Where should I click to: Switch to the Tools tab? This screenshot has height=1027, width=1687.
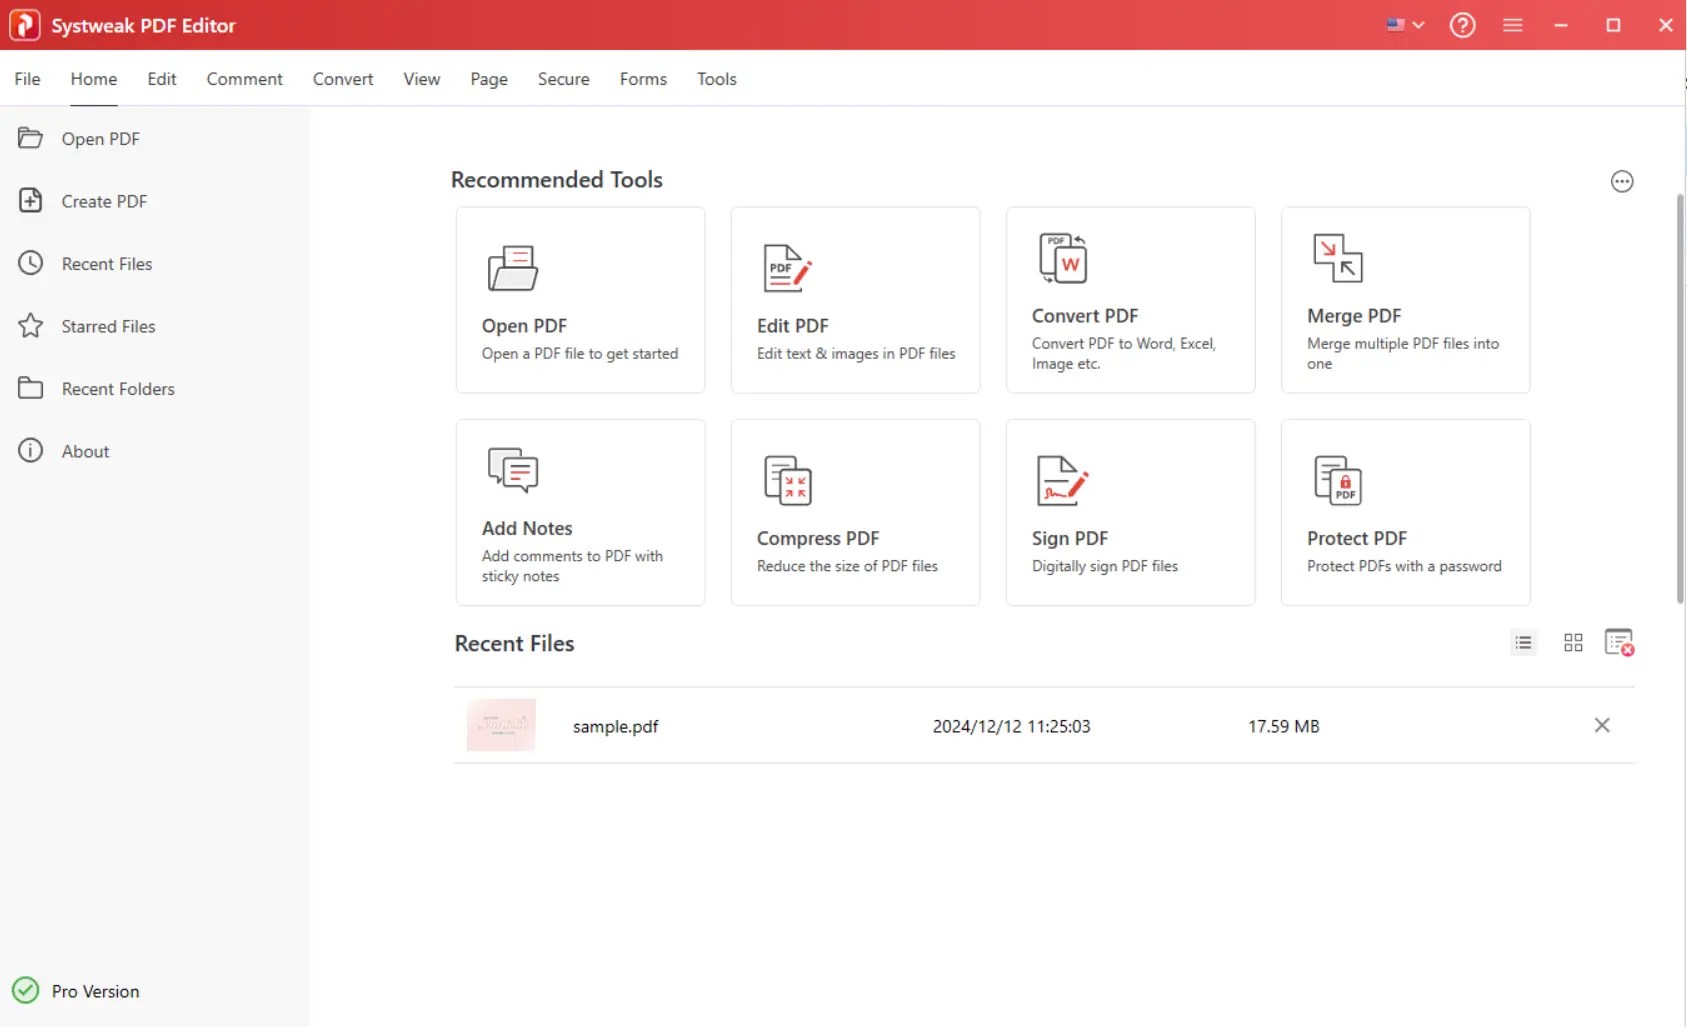(x=717, y=79)
